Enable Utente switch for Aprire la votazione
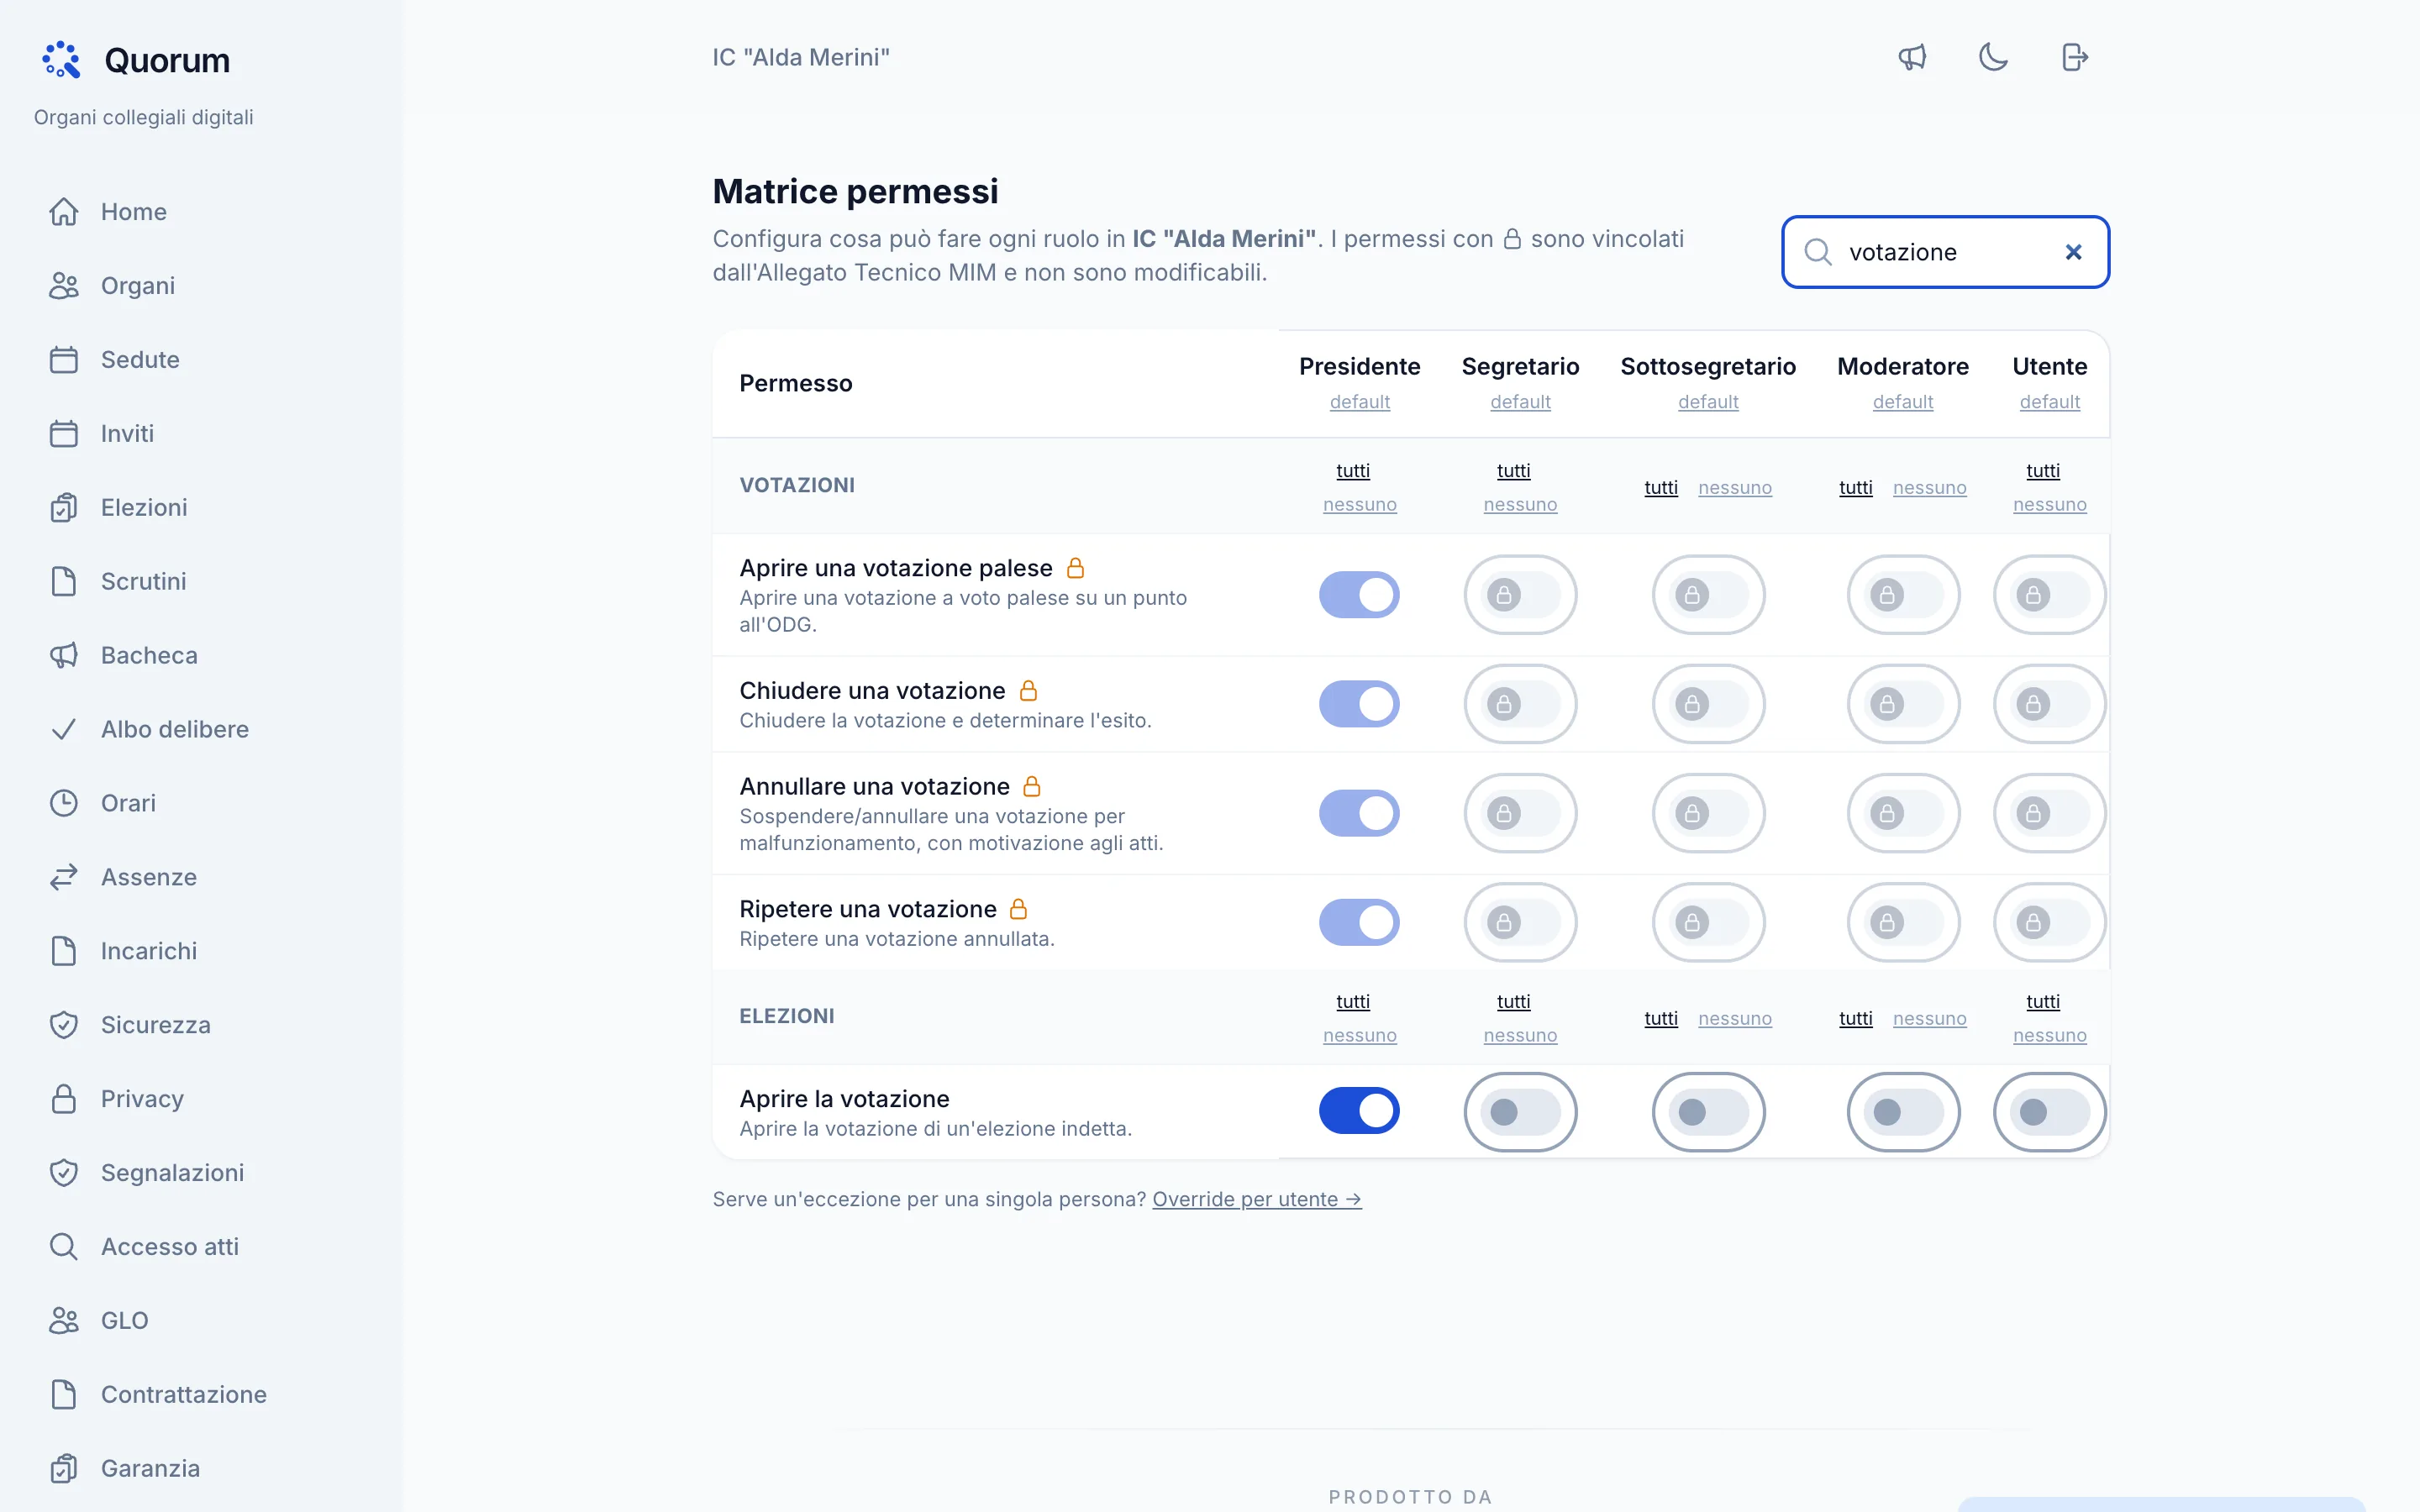This screenshot has height=1512, width=2420. (2049, 1112)
